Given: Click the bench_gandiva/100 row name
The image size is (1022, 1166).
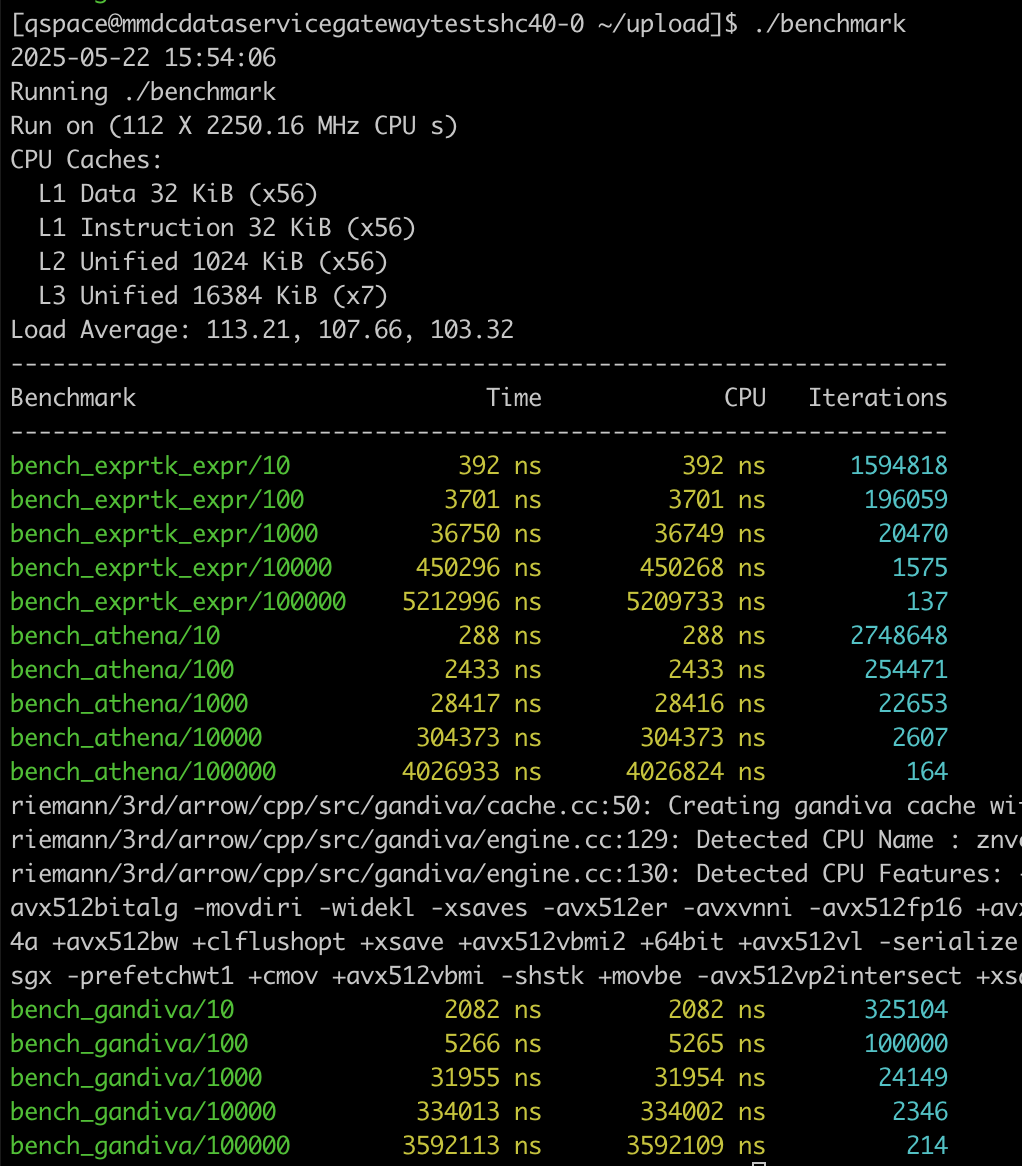Looking at the screenshot, I should 129,1044.
